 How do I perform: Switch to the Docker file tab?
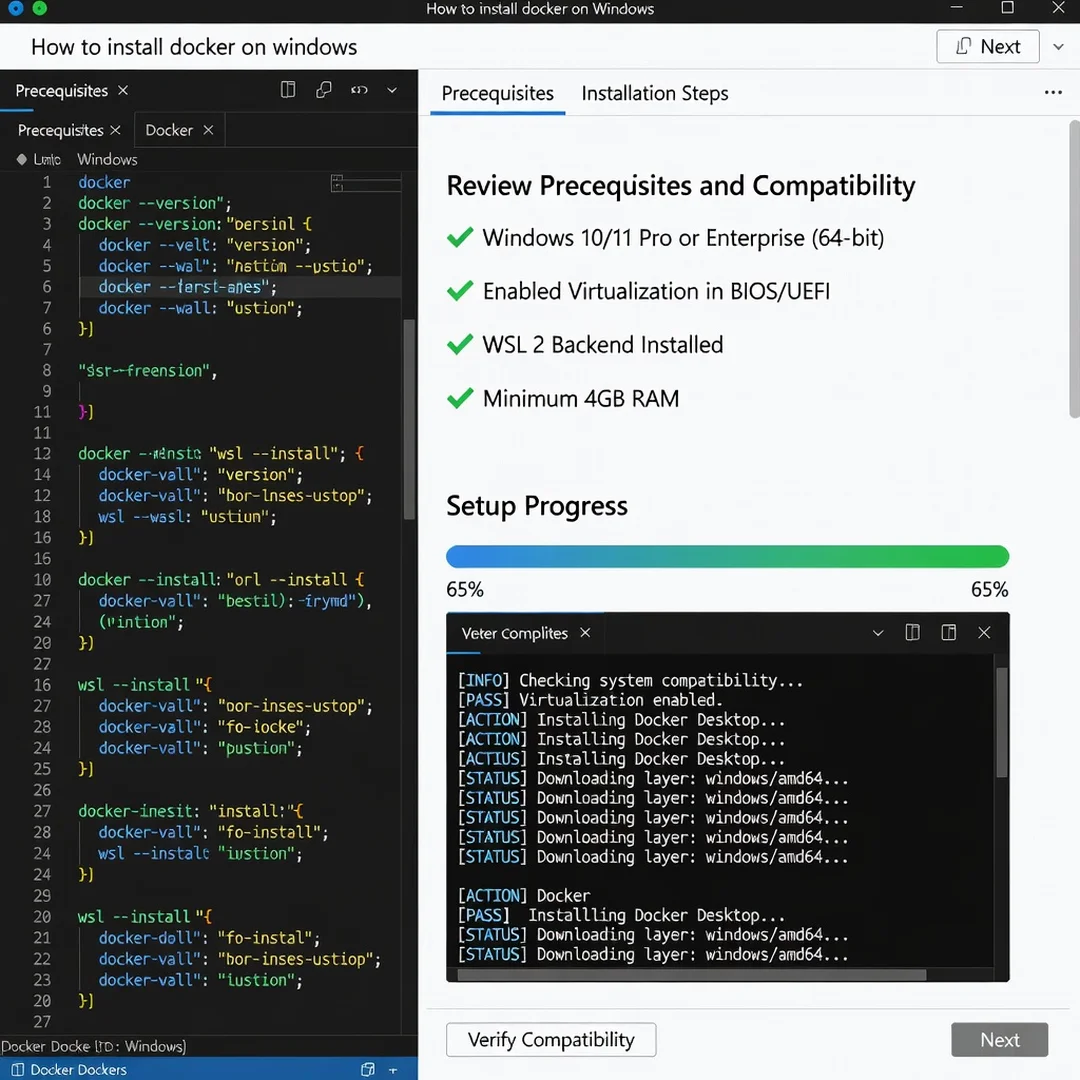pyautogui.click(x=169, y=130)
